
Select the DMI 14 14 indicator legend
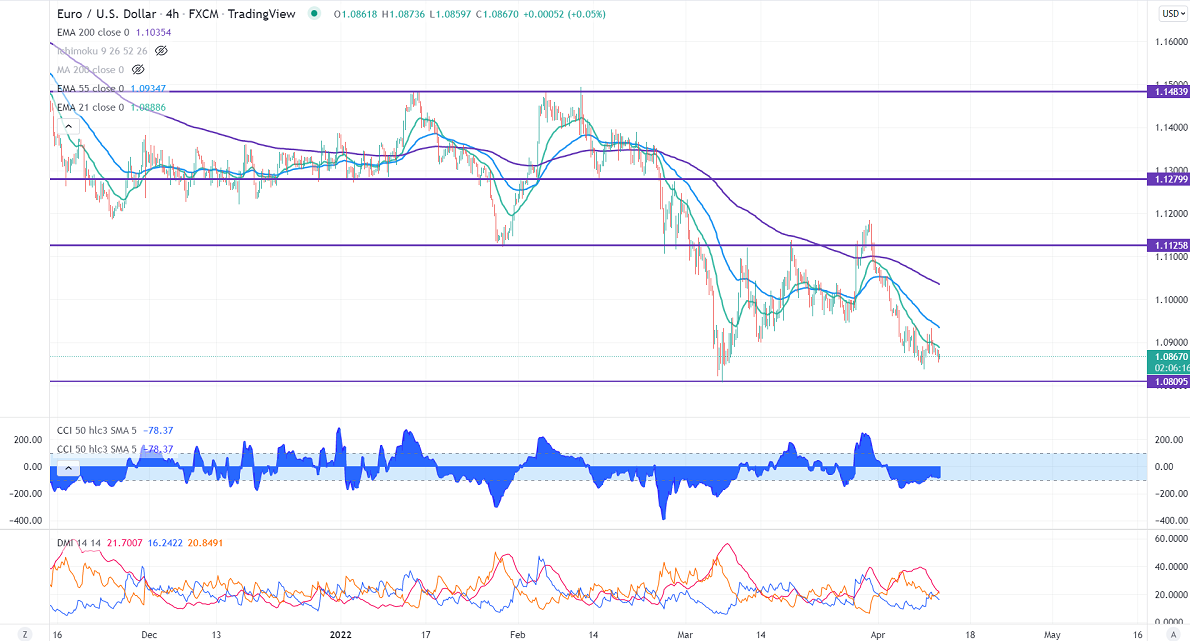[x=79, y=543]
